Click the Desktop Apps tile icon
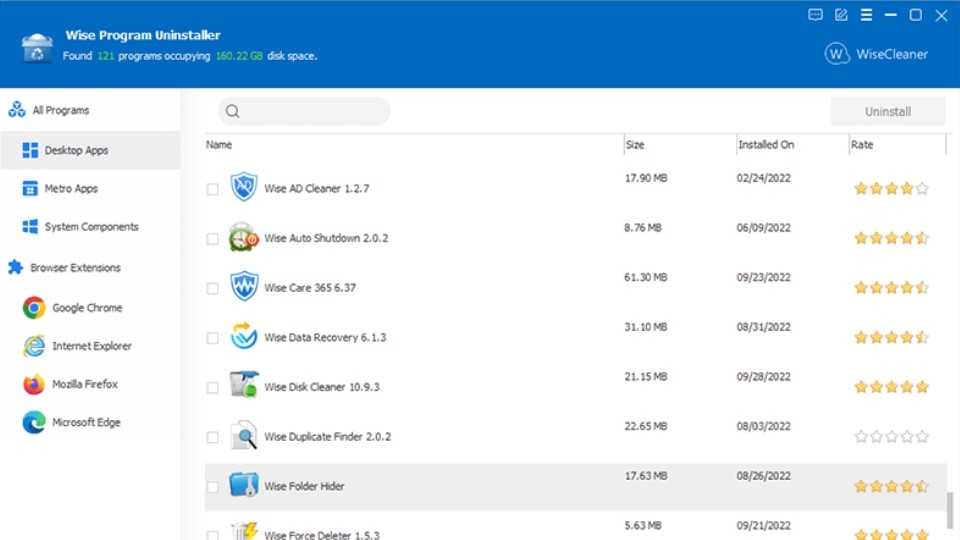This screenshot has width=960, height=540. [30, 150]
